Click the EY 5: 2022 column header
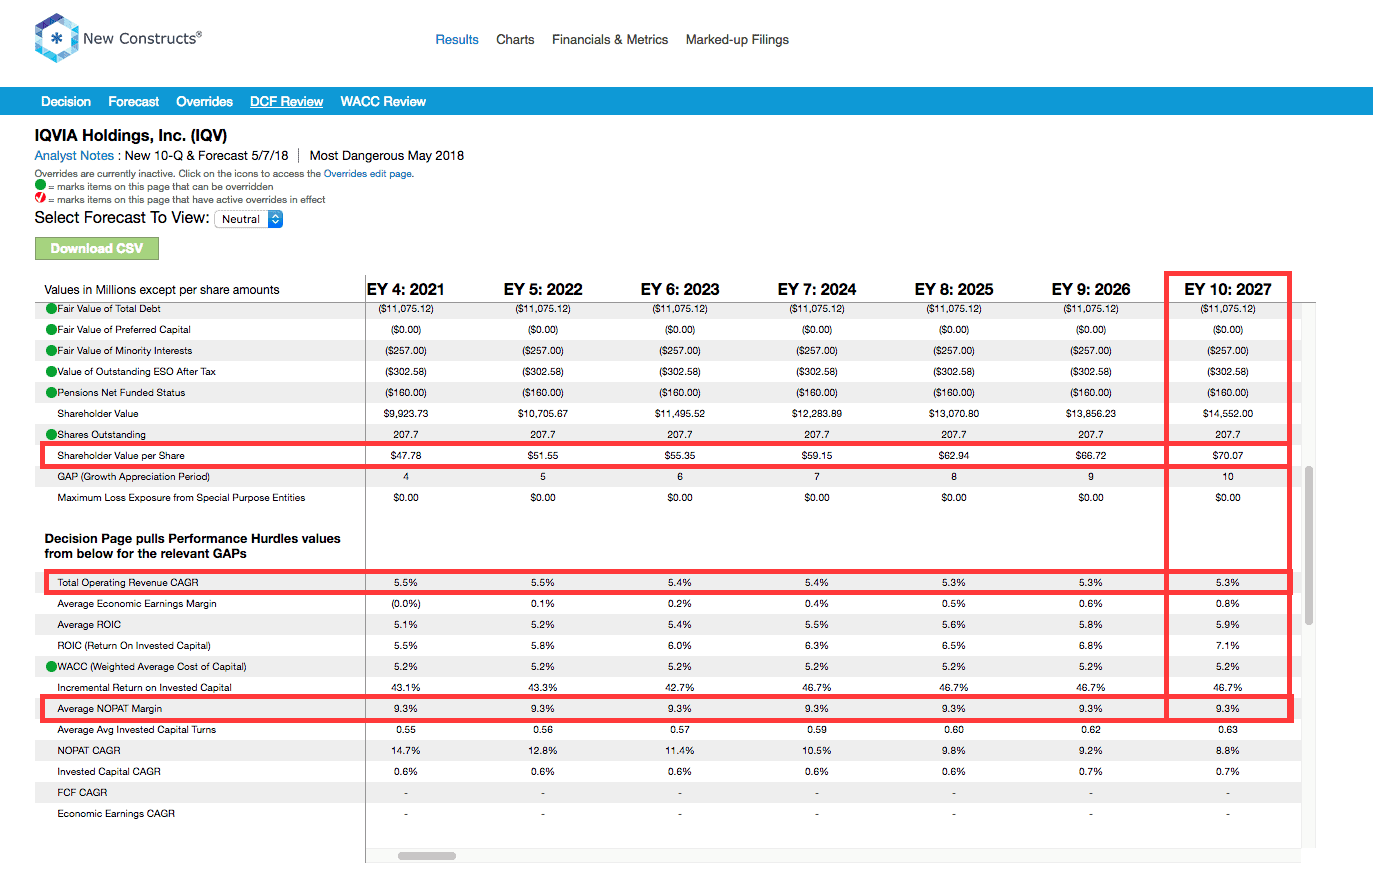Image resolution: width=1373 pixels, height=892 pixels. click(x=543, y=289)
